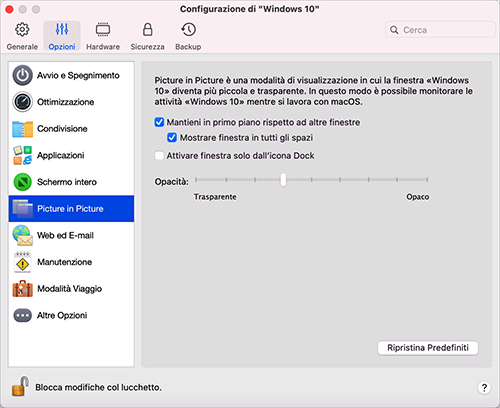Click the Schermo intero green icon
The width and height of the screenshot is (500, 408).
[x=22, y=182]
